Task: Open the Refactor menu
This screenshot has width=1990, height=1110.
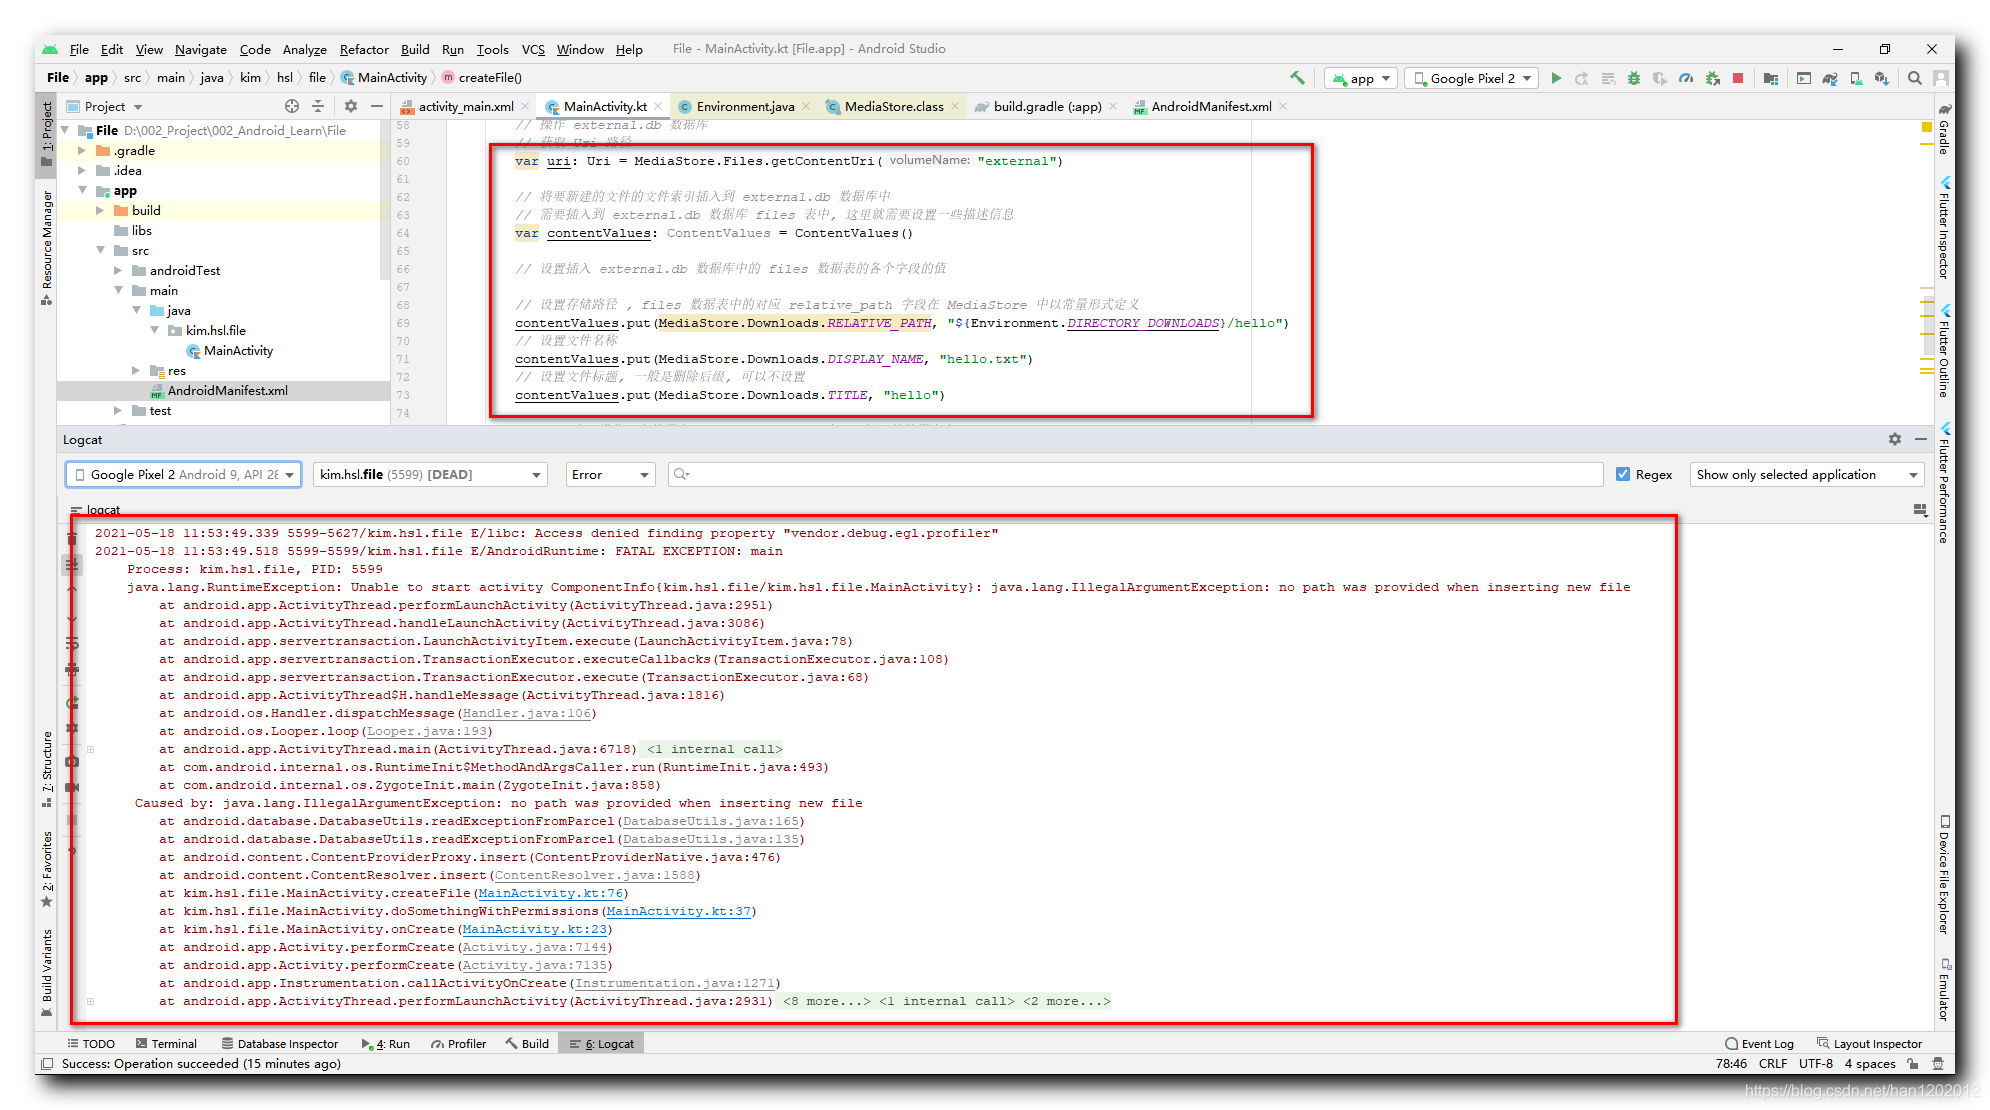Action: point(363,49)
